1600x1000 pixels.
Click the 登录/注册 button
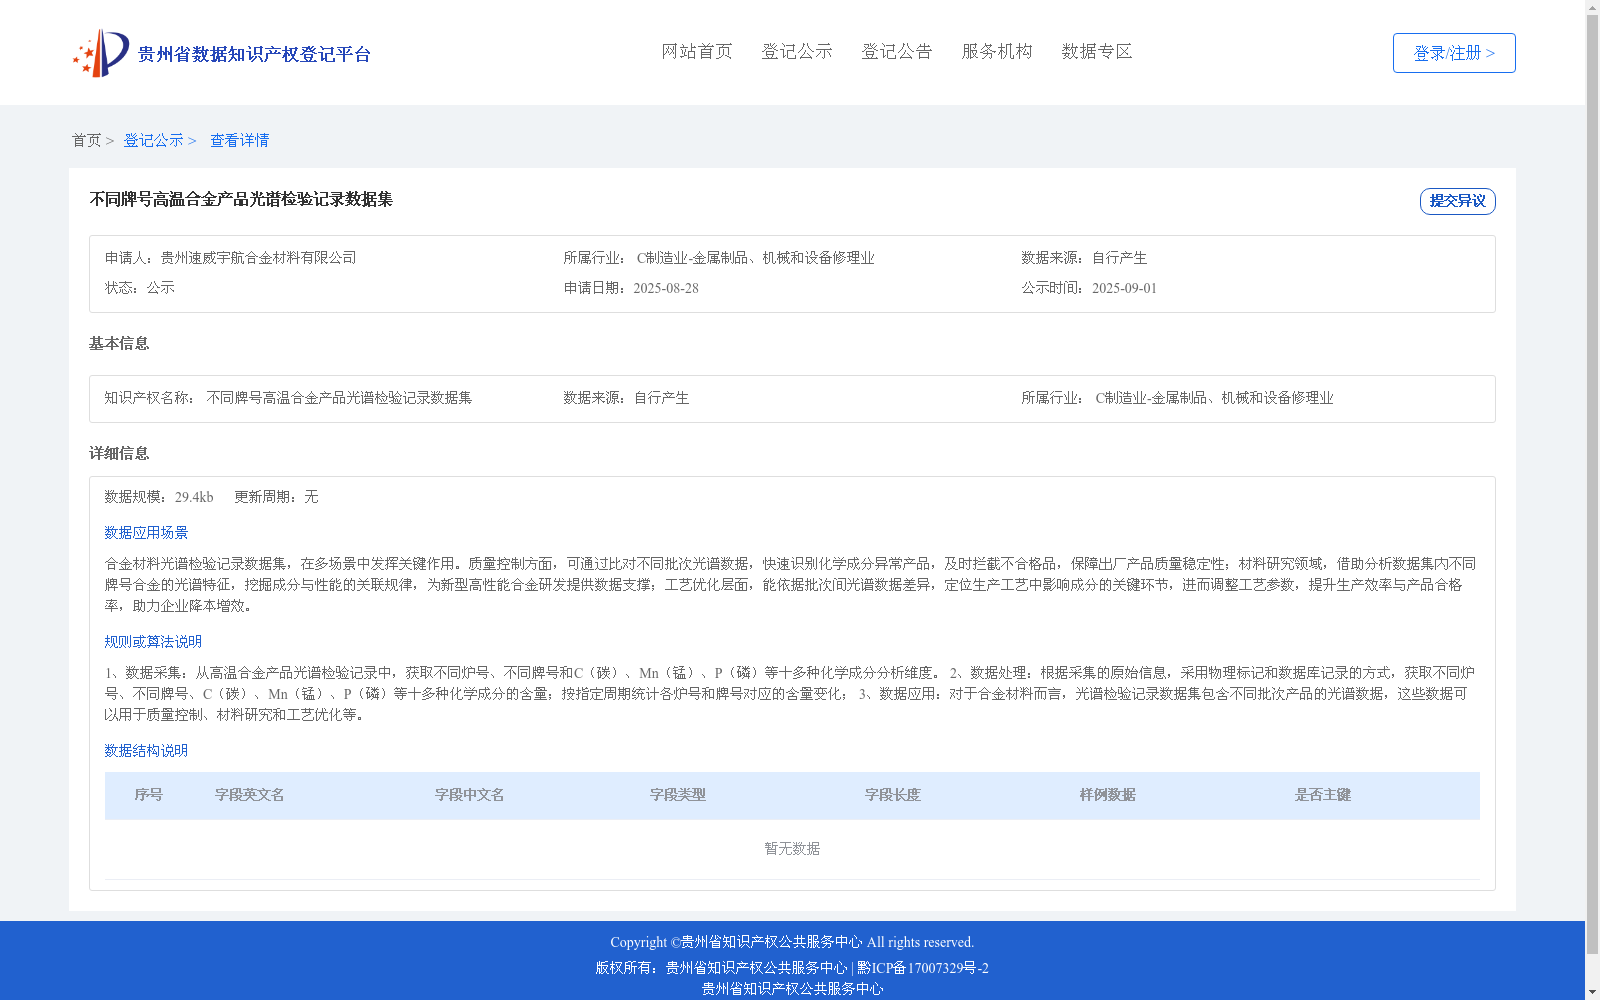tap(1454, 53)
